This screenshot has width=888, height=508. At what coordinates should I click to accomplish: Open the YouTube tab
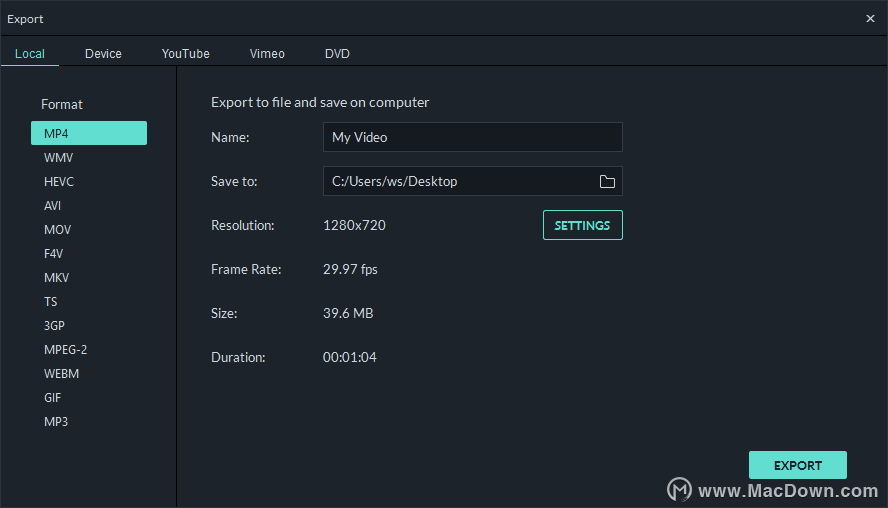[x=186, y=54]
